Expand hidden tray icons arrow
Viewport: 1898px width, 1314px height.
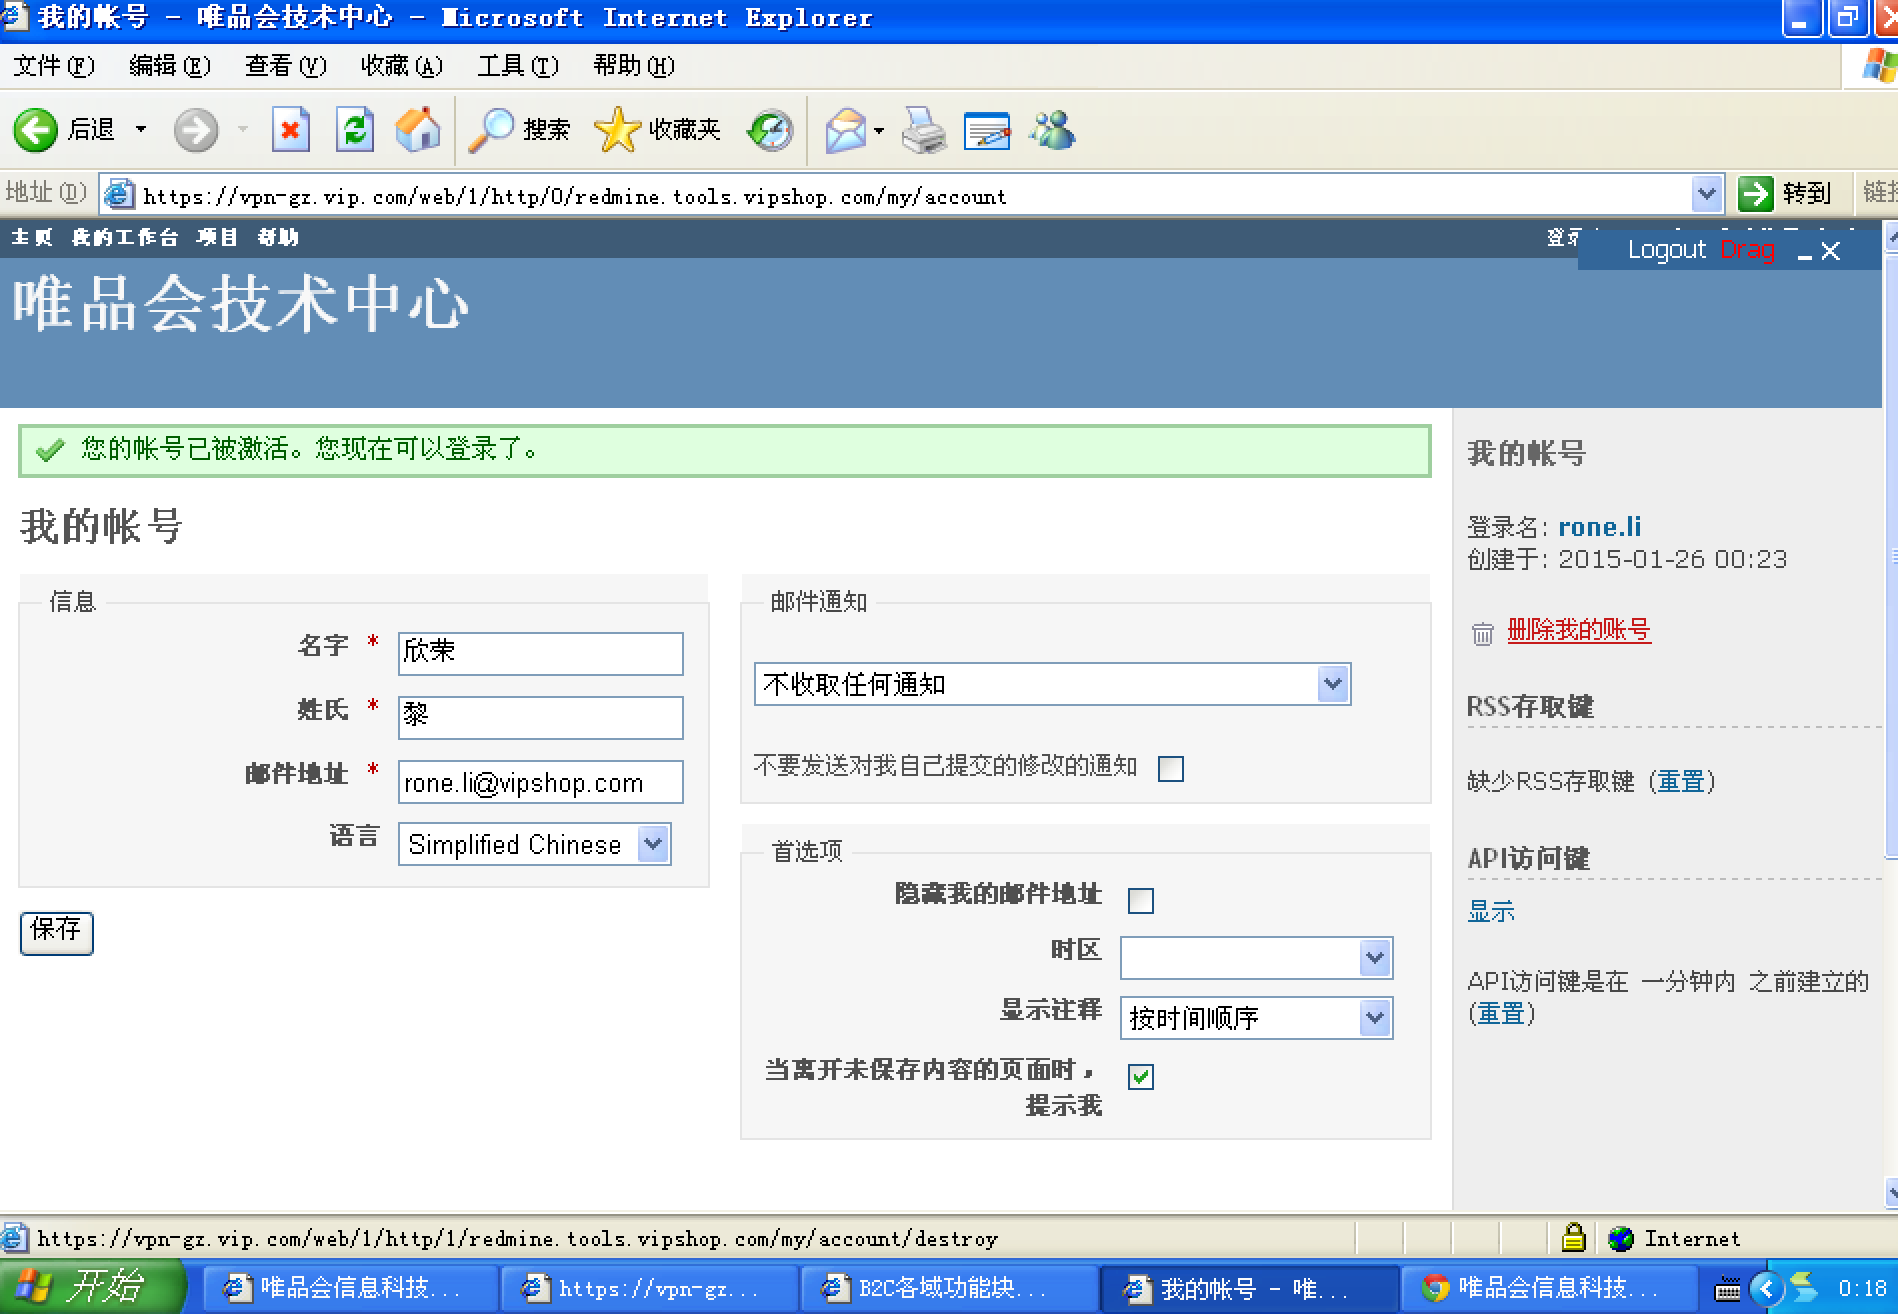pos(1766,1289)
